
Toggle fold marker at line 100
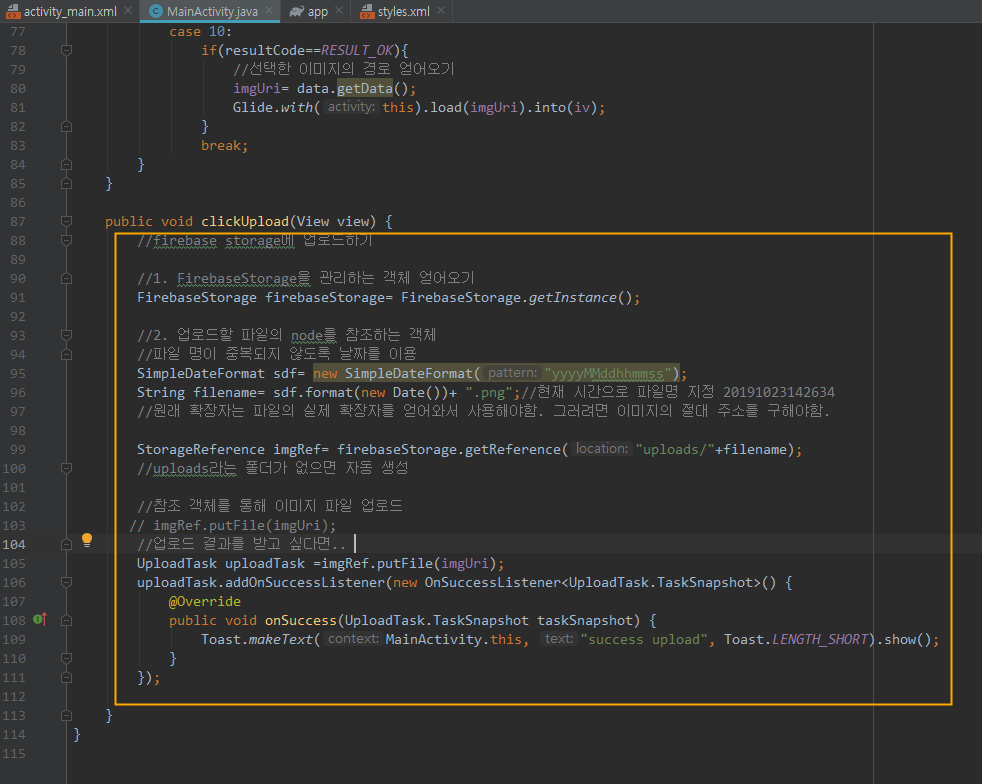click(x=66, y=468)
